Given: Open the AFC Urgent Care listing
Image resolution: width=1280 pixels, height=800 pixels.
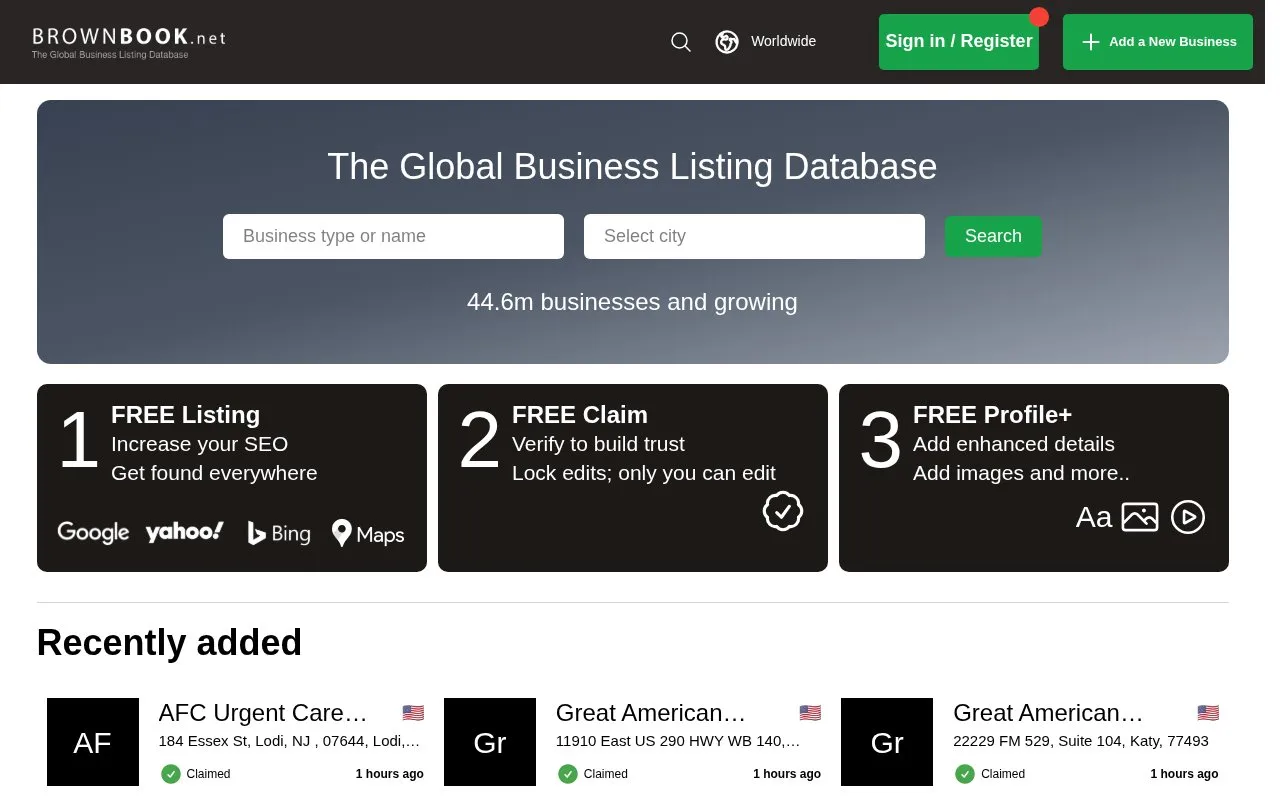Looking at the screenshot, I should point(263,713).
